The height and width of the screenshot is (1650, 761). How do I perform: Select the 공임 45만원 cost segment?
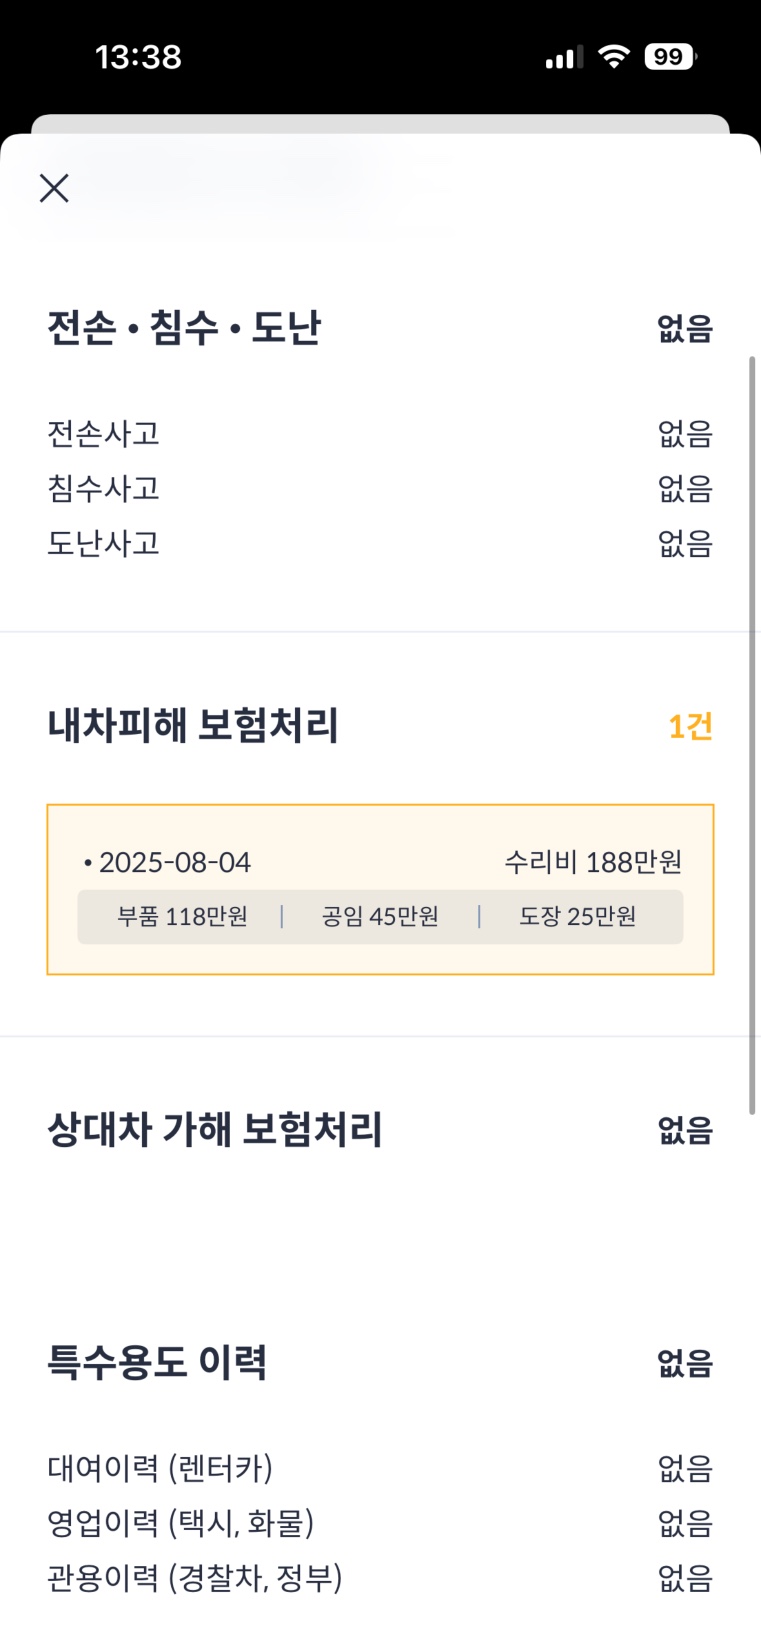click(x=380, y=917)
